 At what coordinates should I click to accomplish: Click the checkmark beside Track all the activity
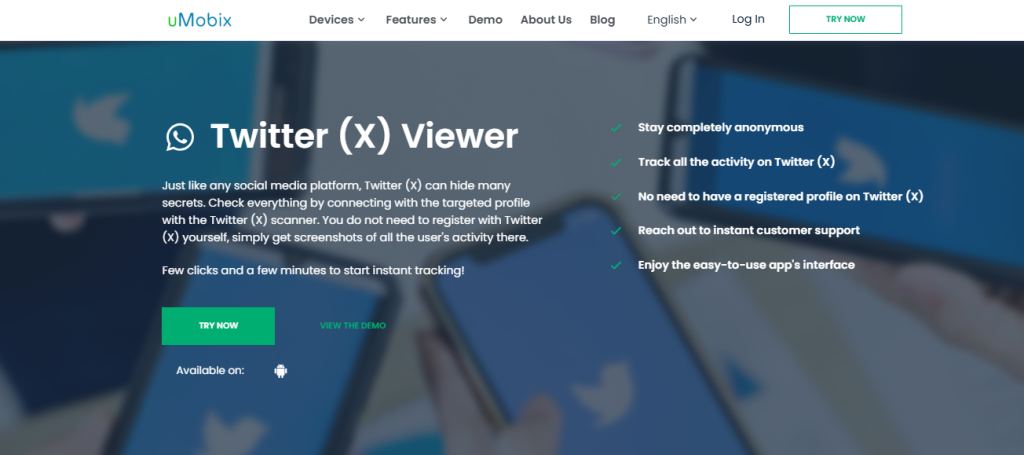(x=616, y=162)
